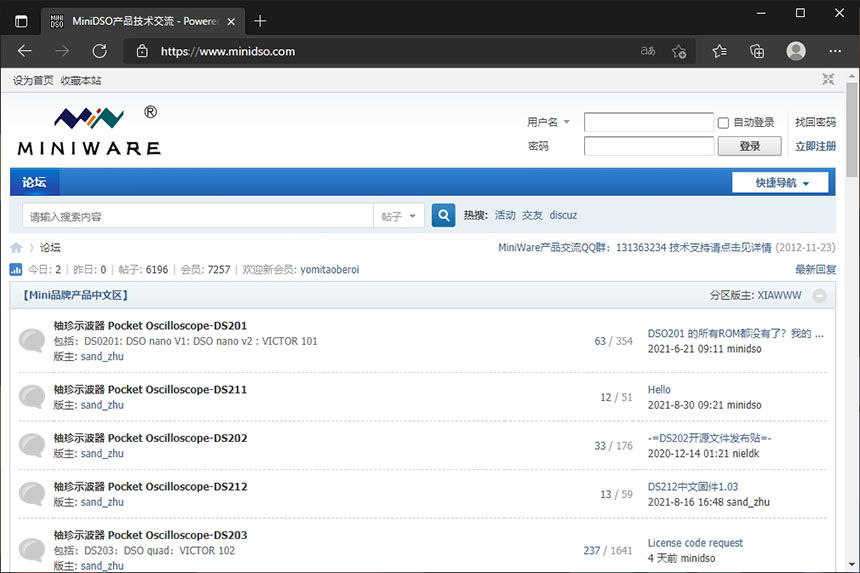Screen dimensions: 860x573
Task: Collapse the Mini品牌产品中文区 section
Action: [819, 296]
